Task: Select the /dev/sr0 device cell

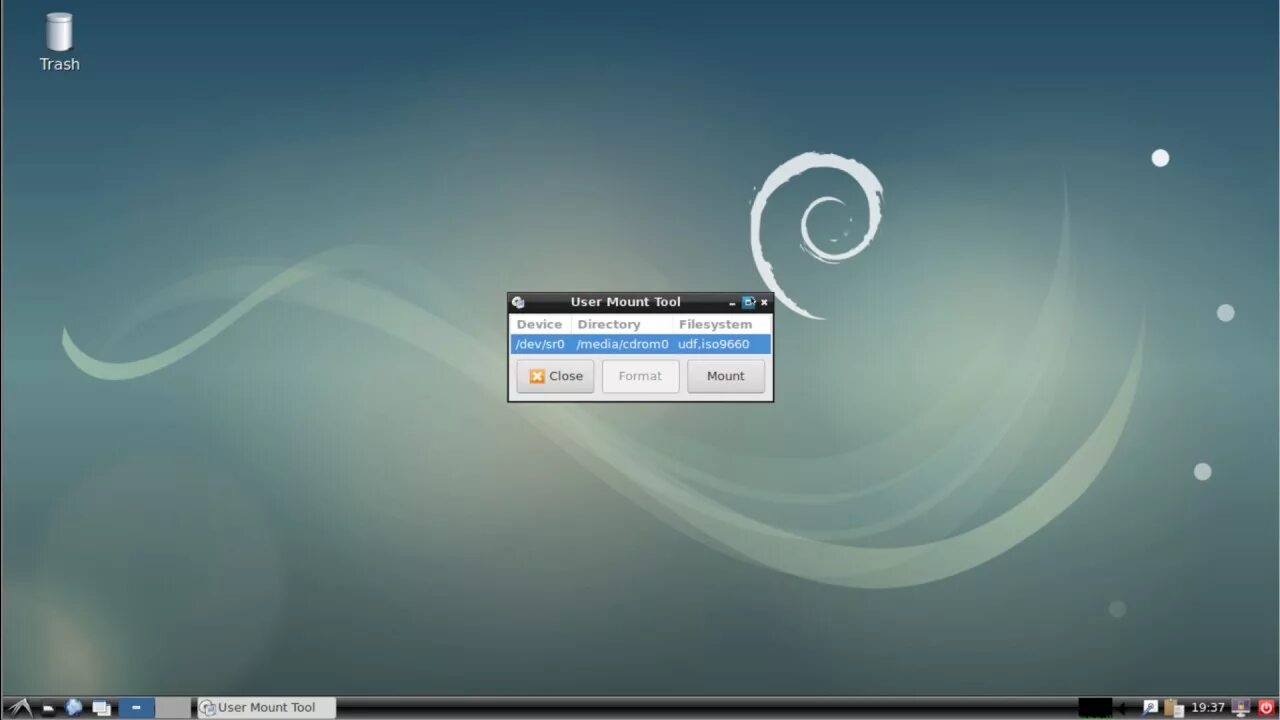Action: point(540,344)
